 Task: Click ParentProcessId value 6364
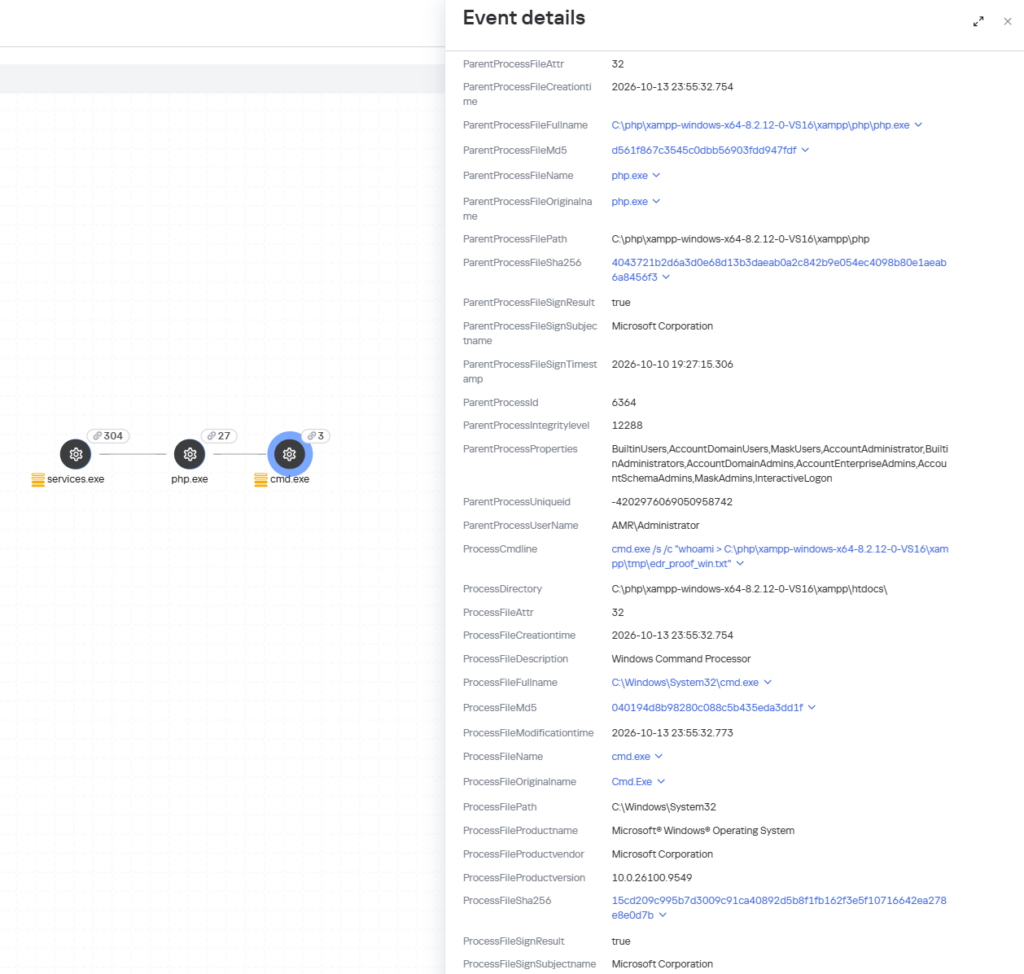pyautogui.click(x=624, y=402)
